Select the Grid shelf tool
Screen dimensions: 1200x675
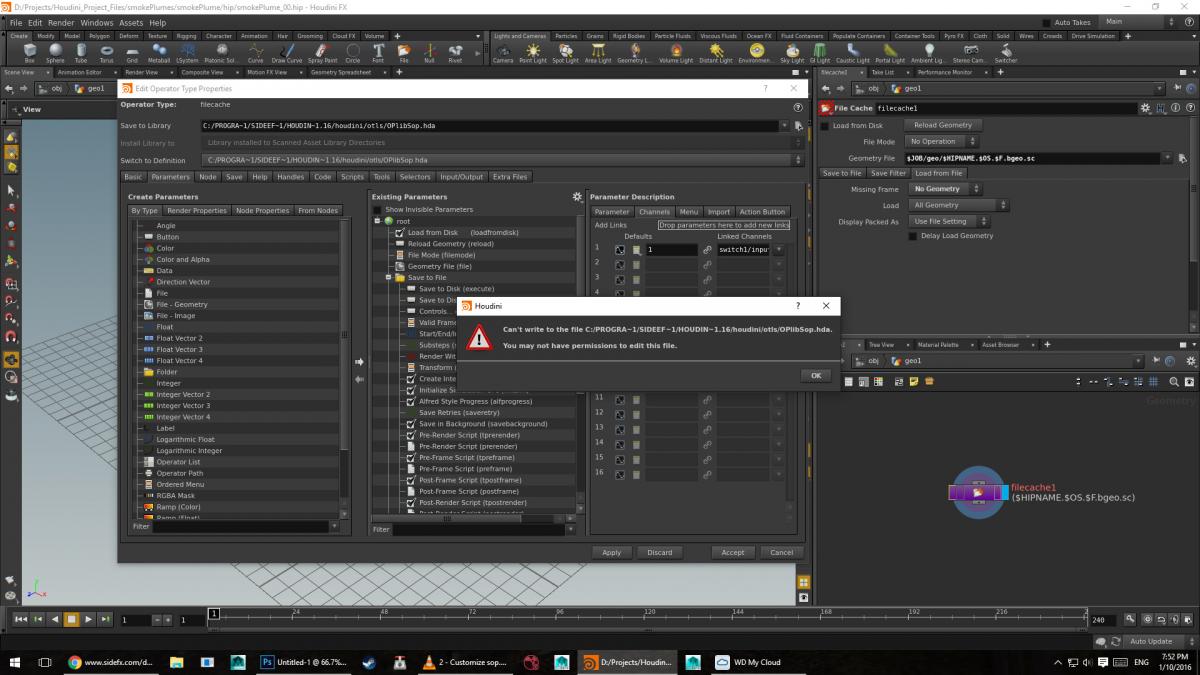click(x=132, y=53)
